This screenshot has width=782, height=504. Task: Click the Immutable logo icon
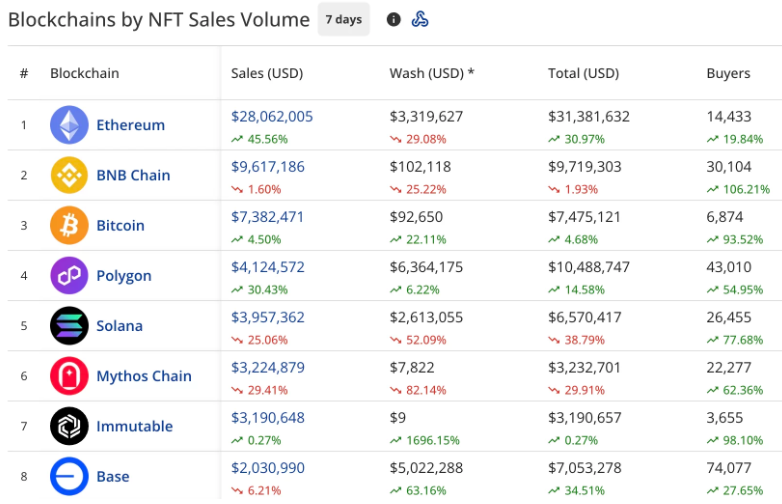point(69,426)
